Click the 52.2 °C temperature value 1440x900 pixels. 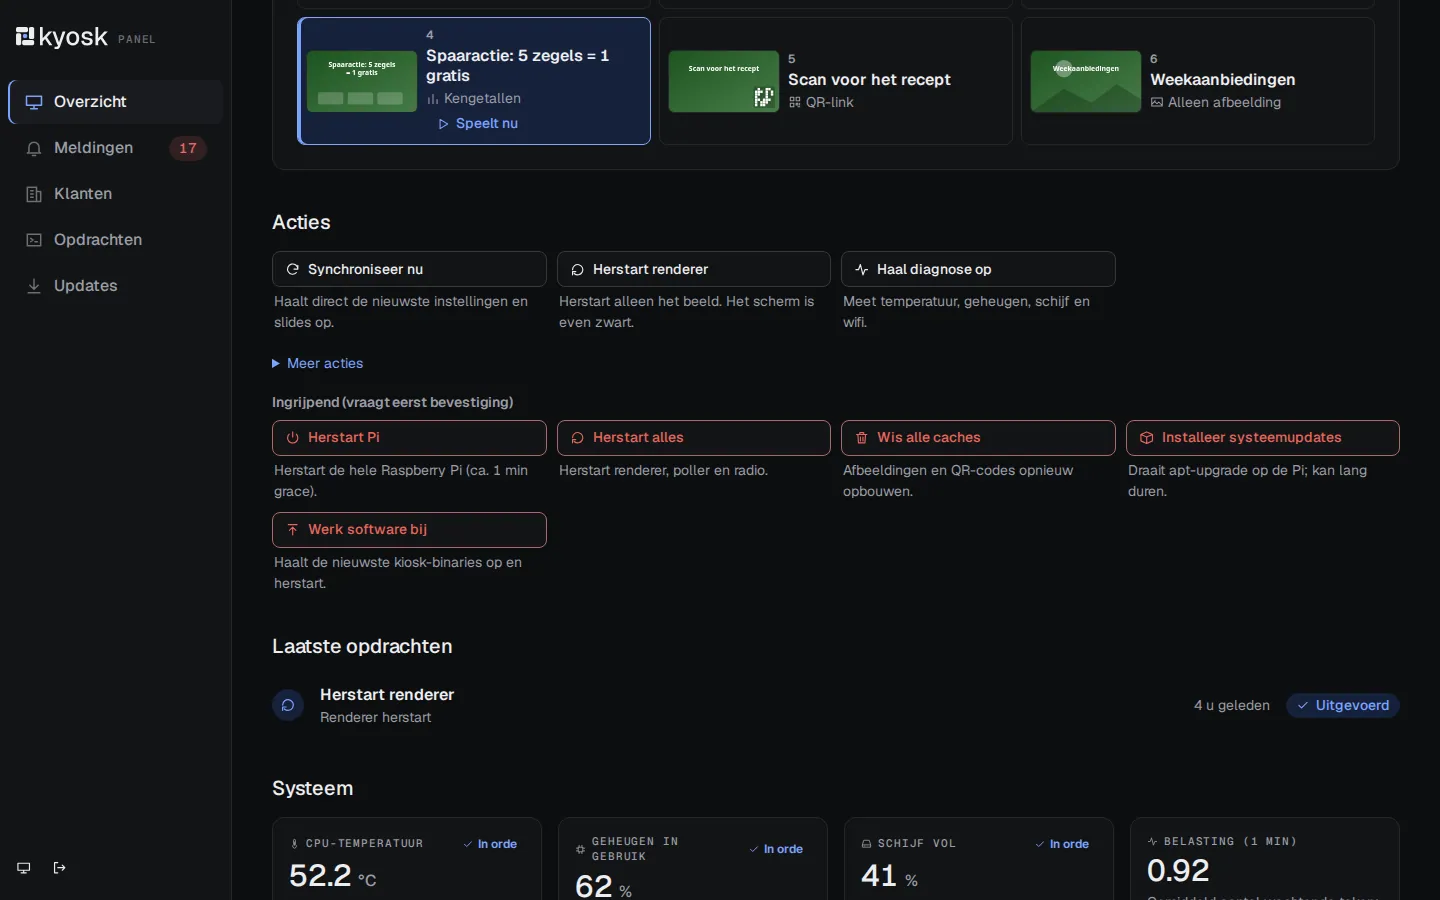(333, 876)
